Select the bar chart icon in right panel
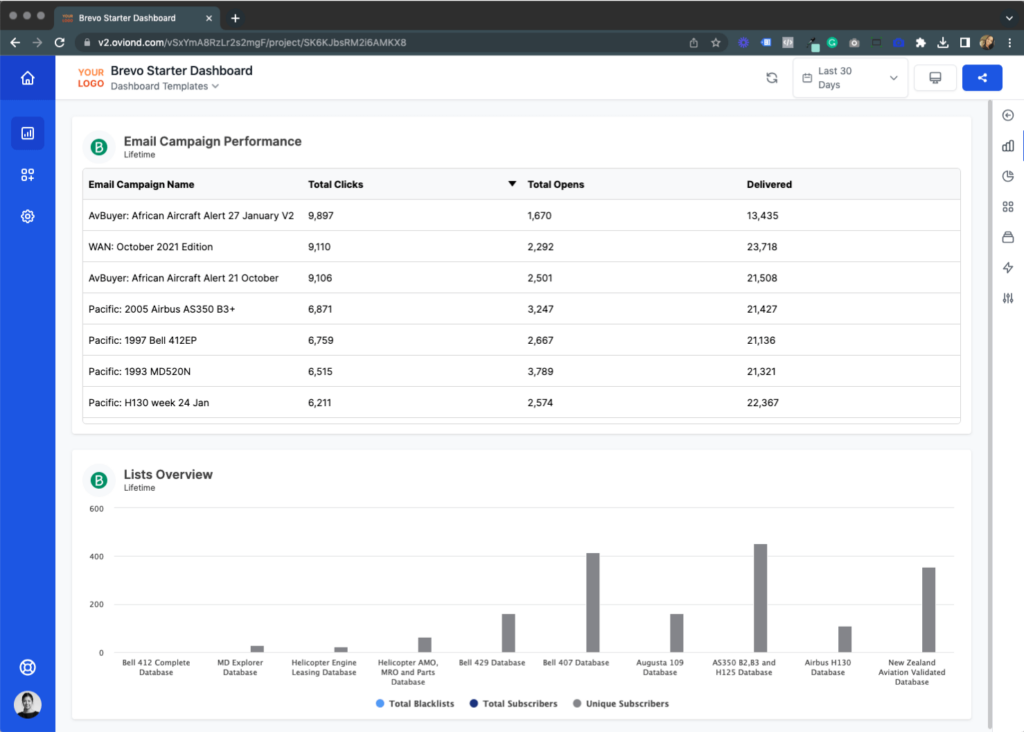 tap(1008, 146)
